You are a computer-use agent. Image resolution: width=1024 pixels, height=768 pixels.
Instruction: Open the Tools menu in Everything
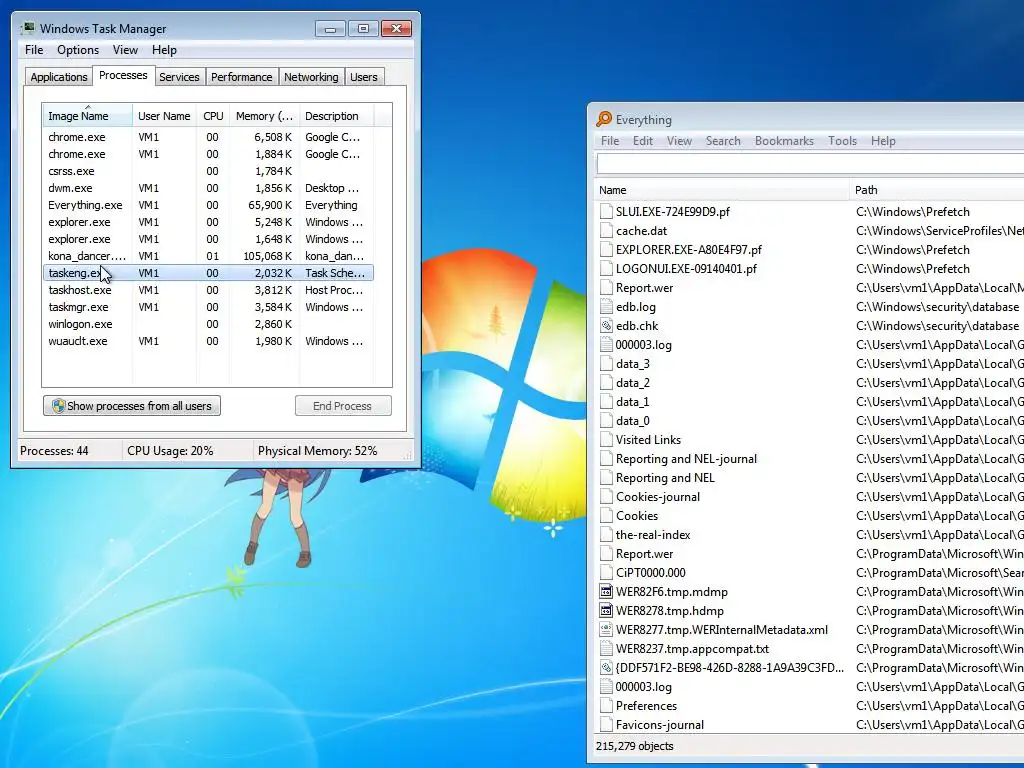(x=842, y=141)
